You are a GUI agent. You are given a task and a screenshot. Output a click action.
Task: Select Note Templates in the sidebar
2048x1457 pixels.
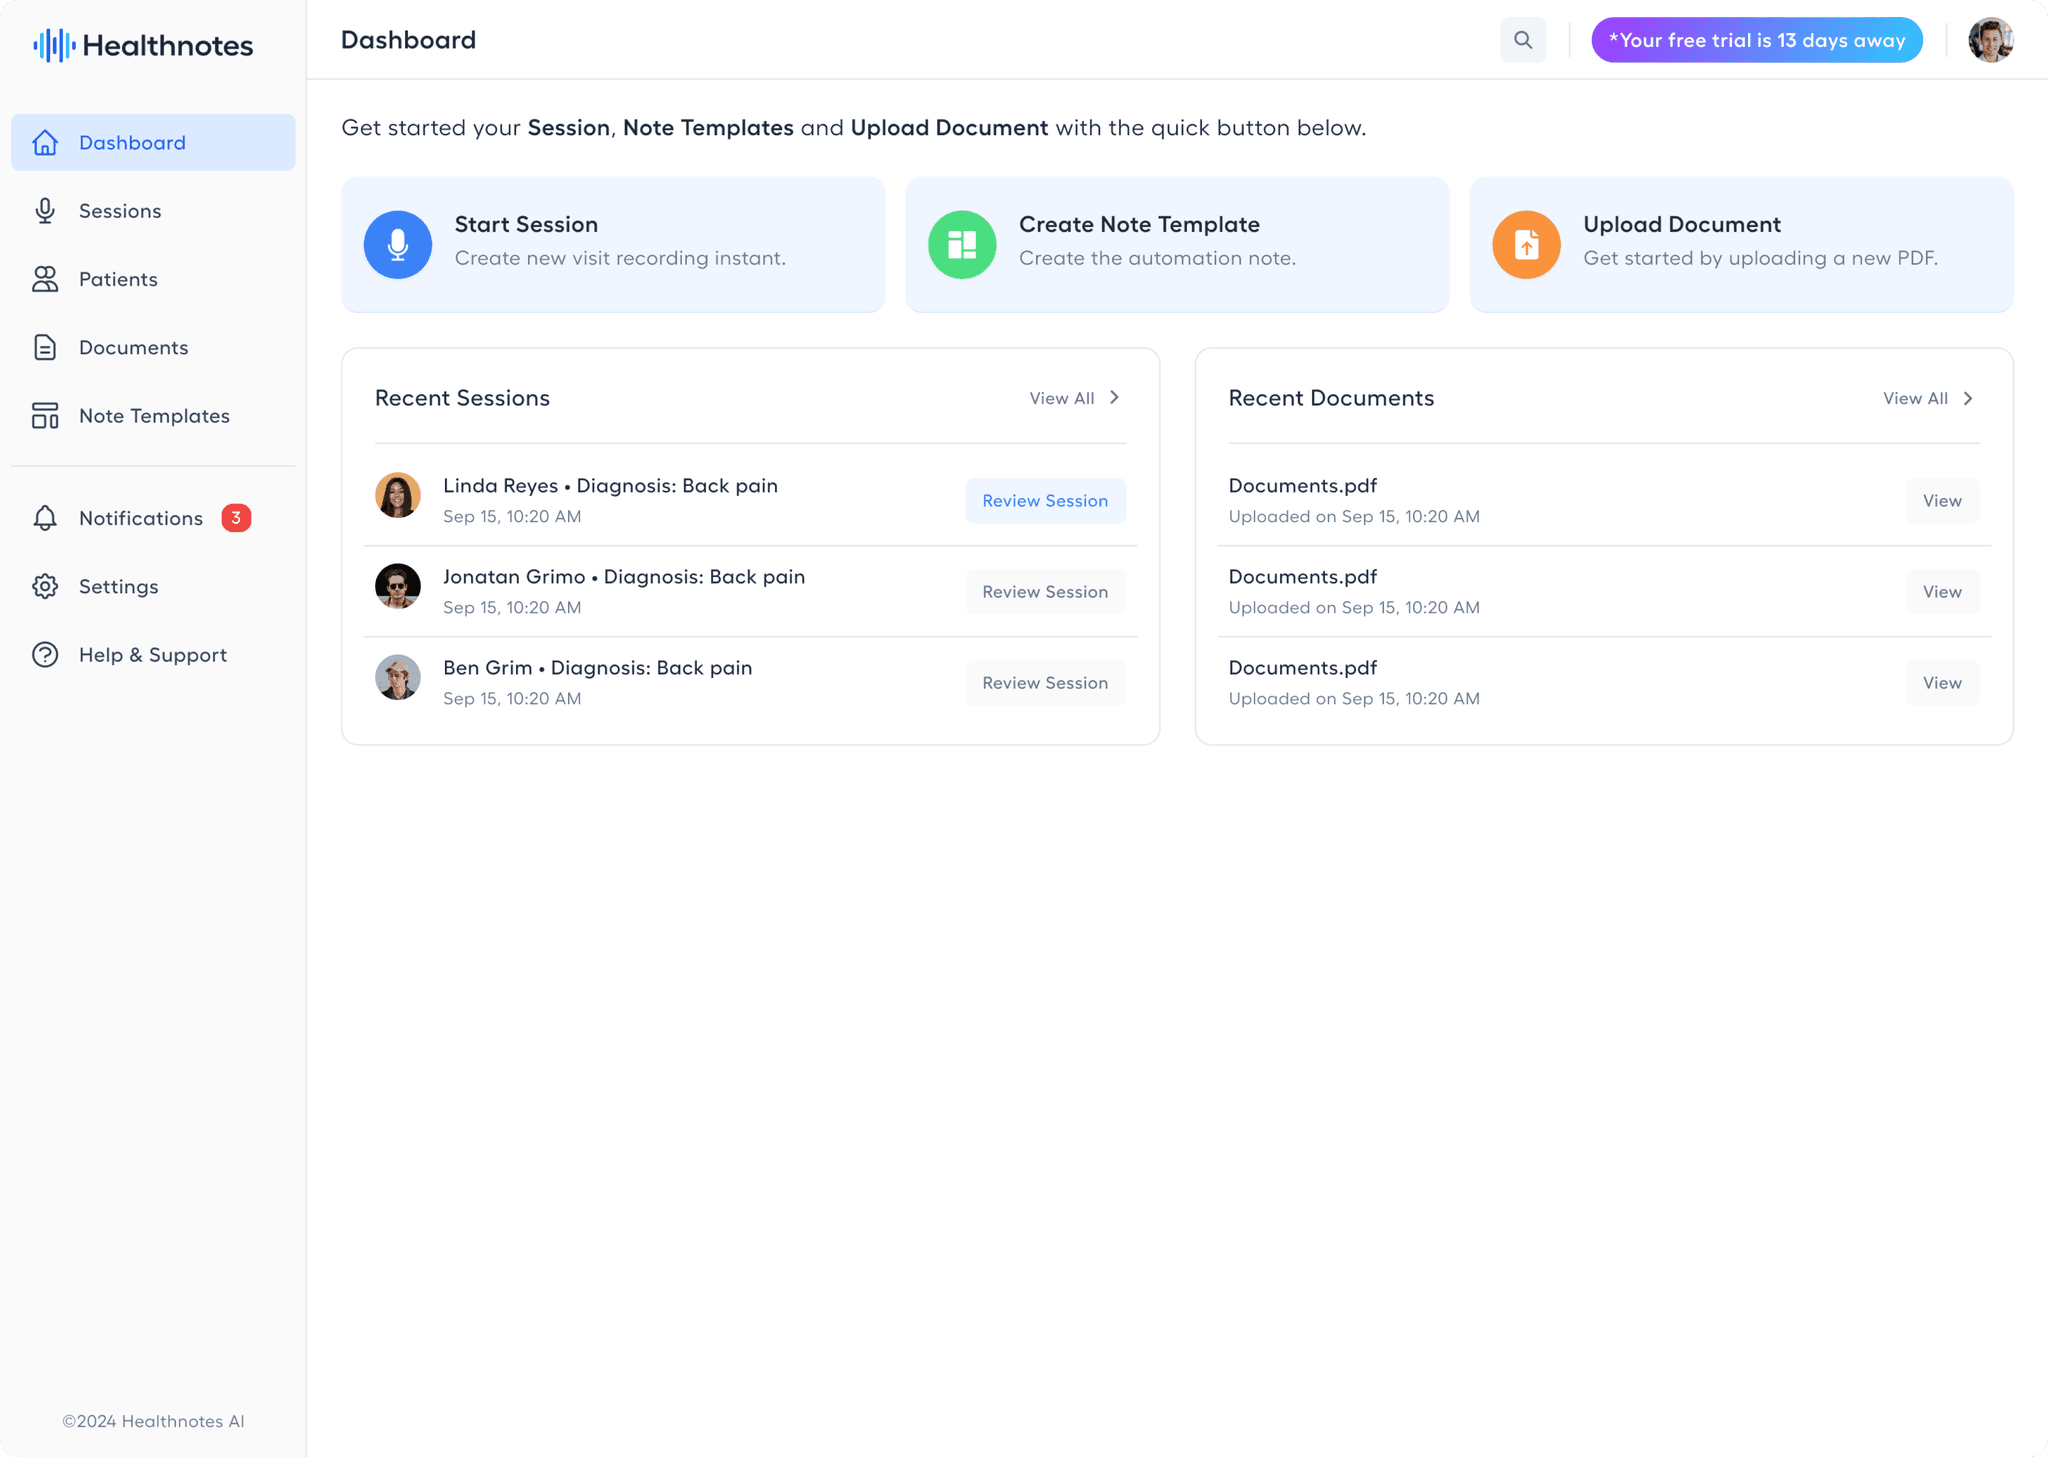click(154, 416)
